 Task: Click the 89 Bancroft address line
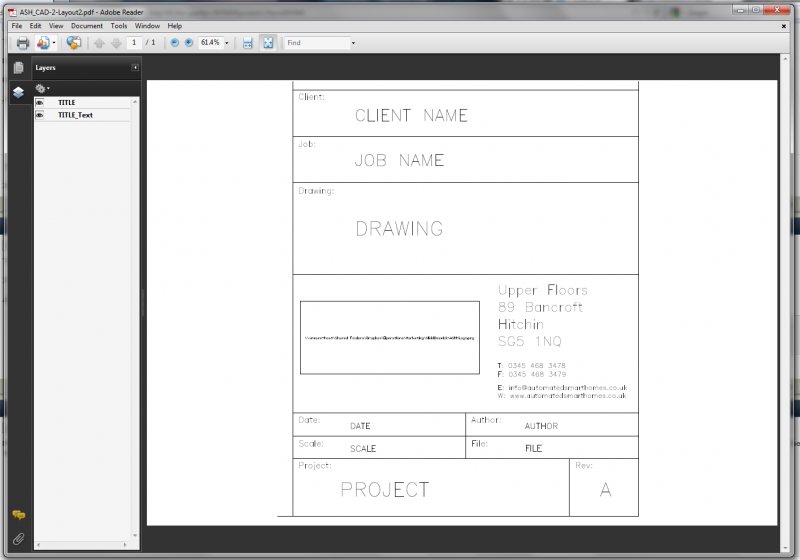(540, 307)
